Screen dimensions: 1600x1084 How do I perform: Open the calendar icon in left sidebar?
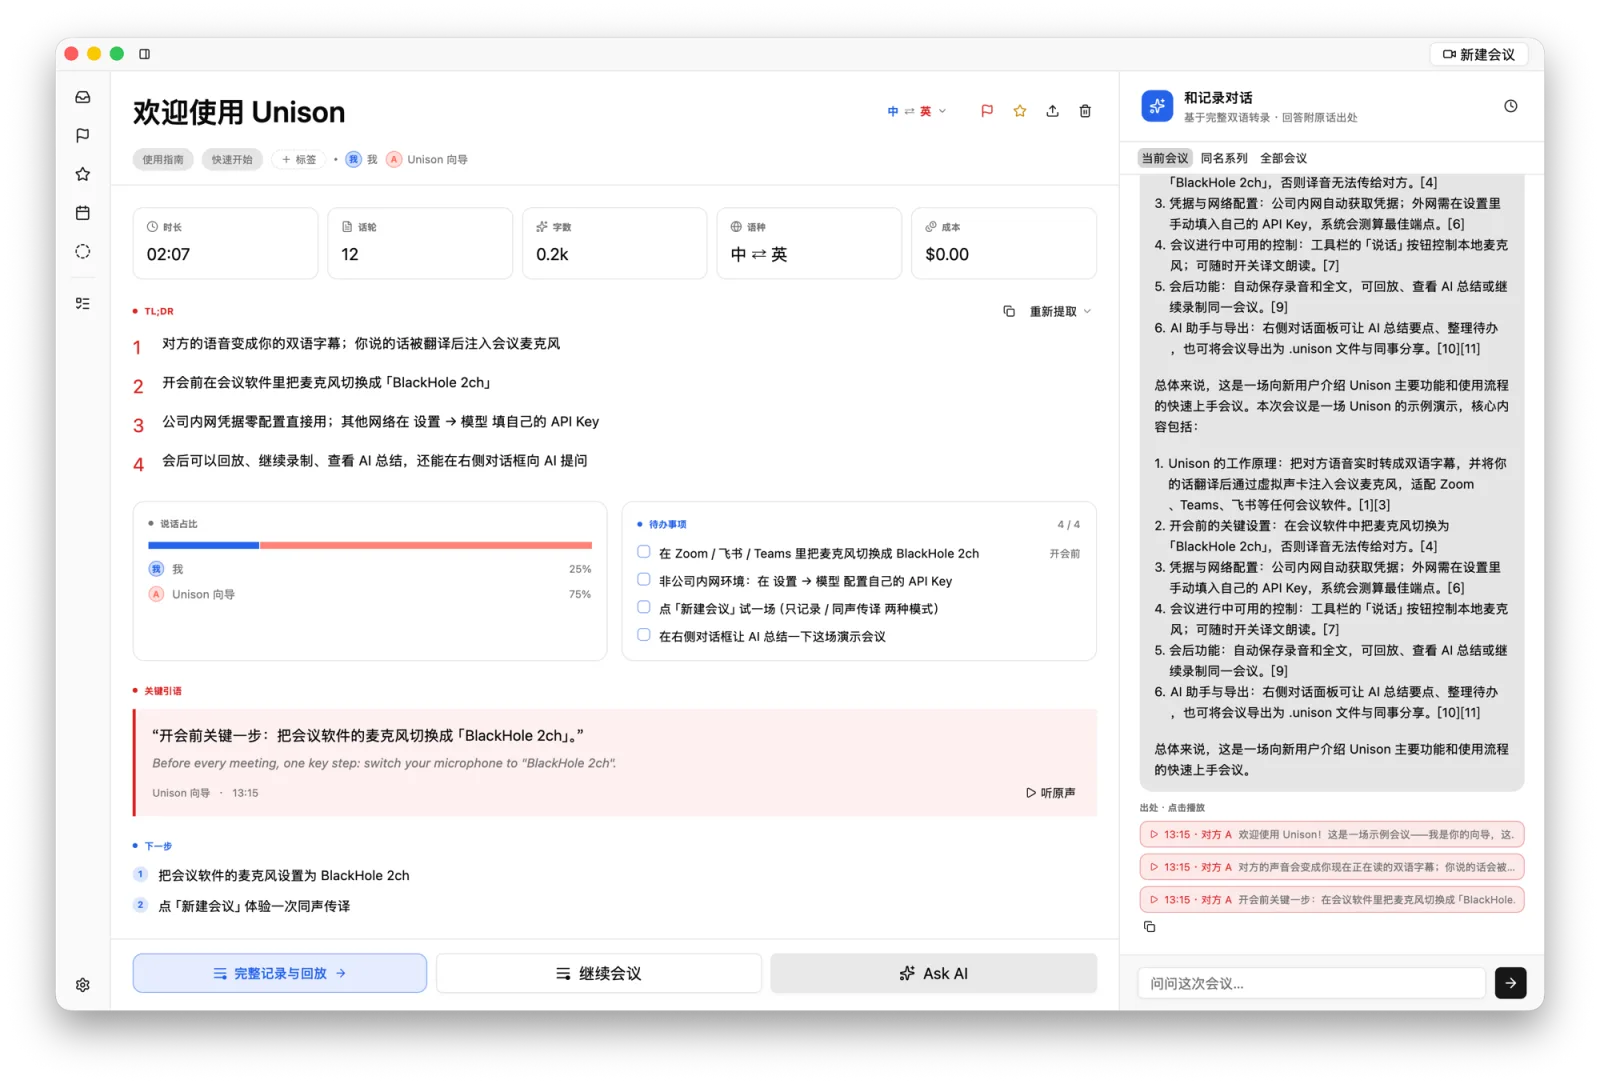point(83,213)
